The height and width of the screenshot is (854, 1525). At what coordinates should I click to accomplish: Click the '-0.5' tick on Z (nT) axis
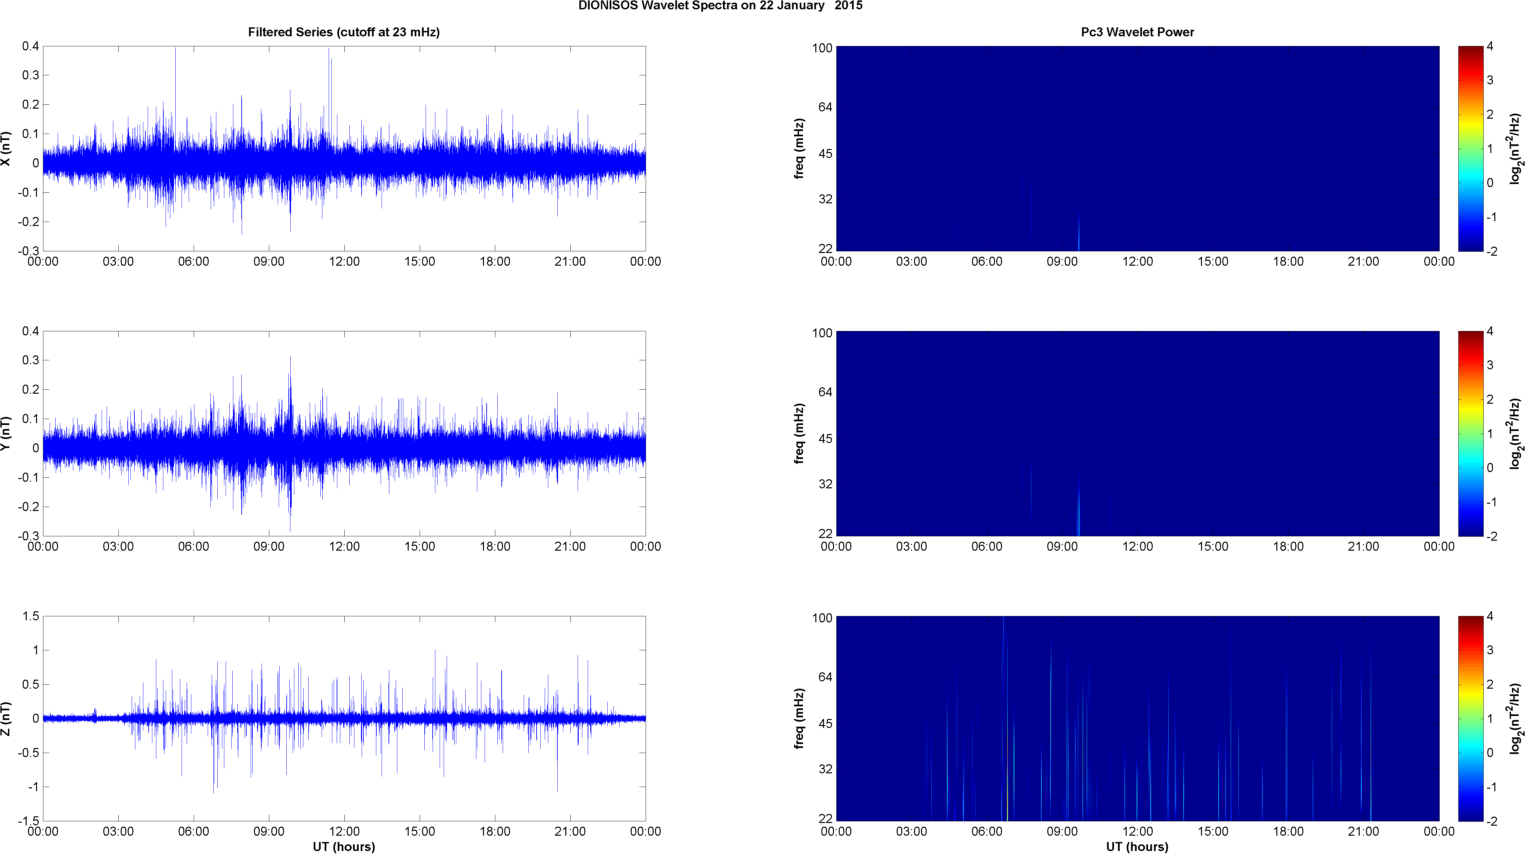(x=28, y=753)
